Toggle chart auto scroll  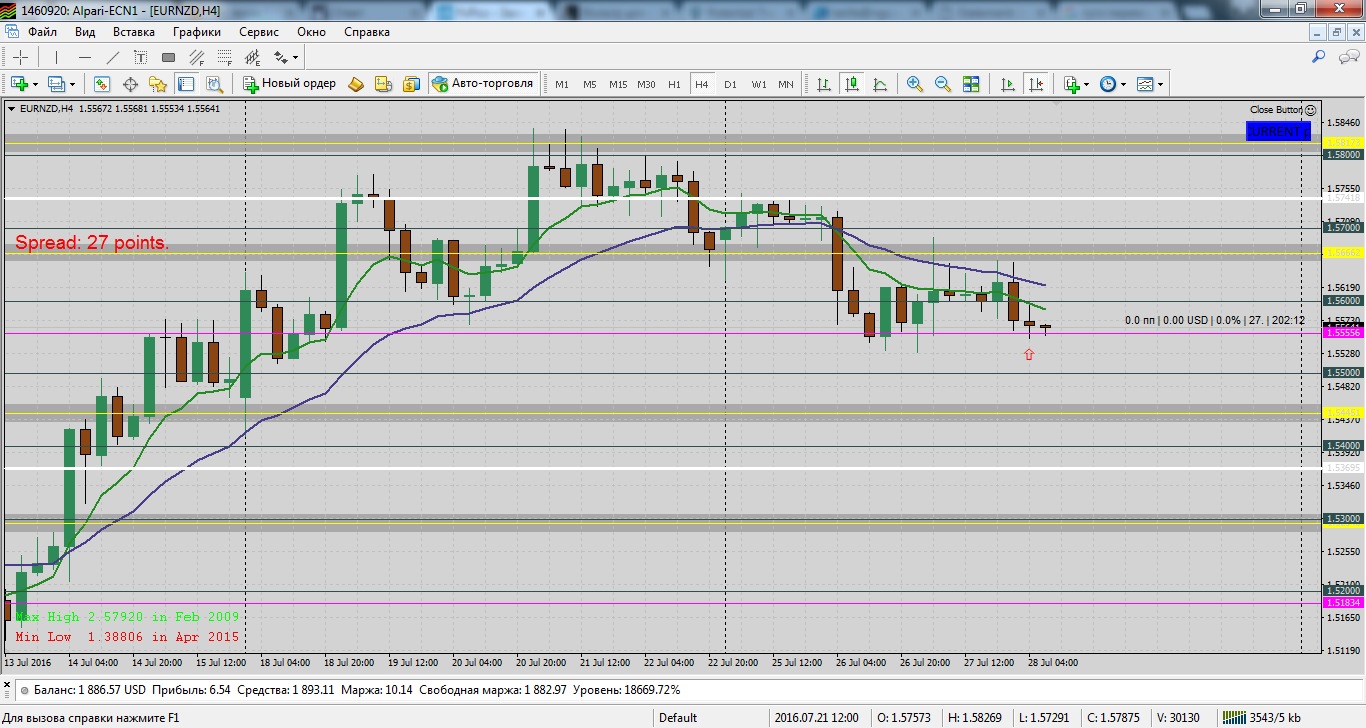point(1007,84)
